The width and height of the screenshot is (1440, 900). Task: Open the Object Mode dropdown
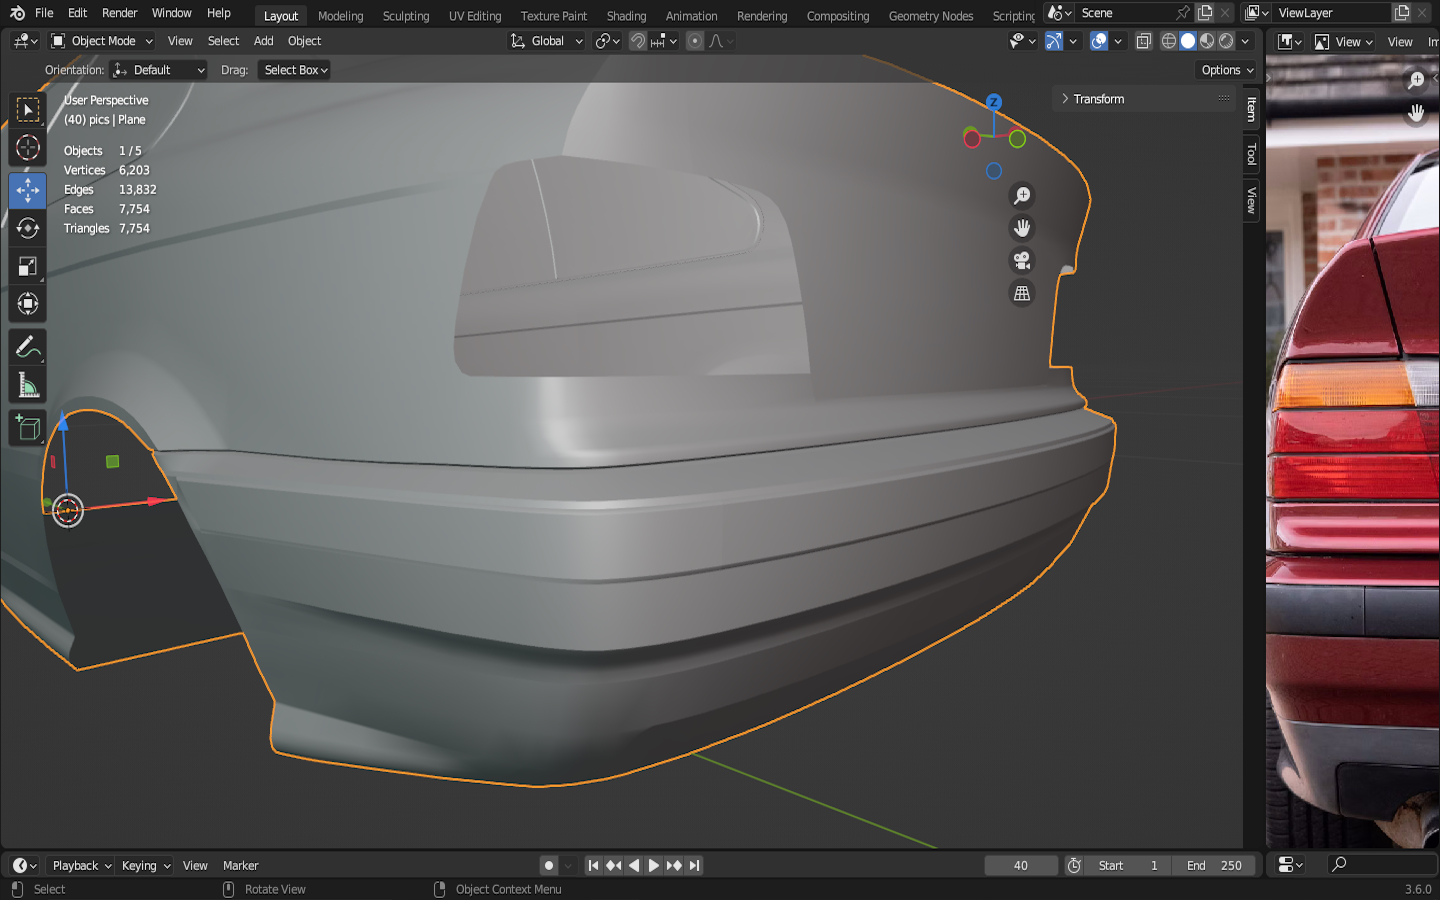click(102, 41)
